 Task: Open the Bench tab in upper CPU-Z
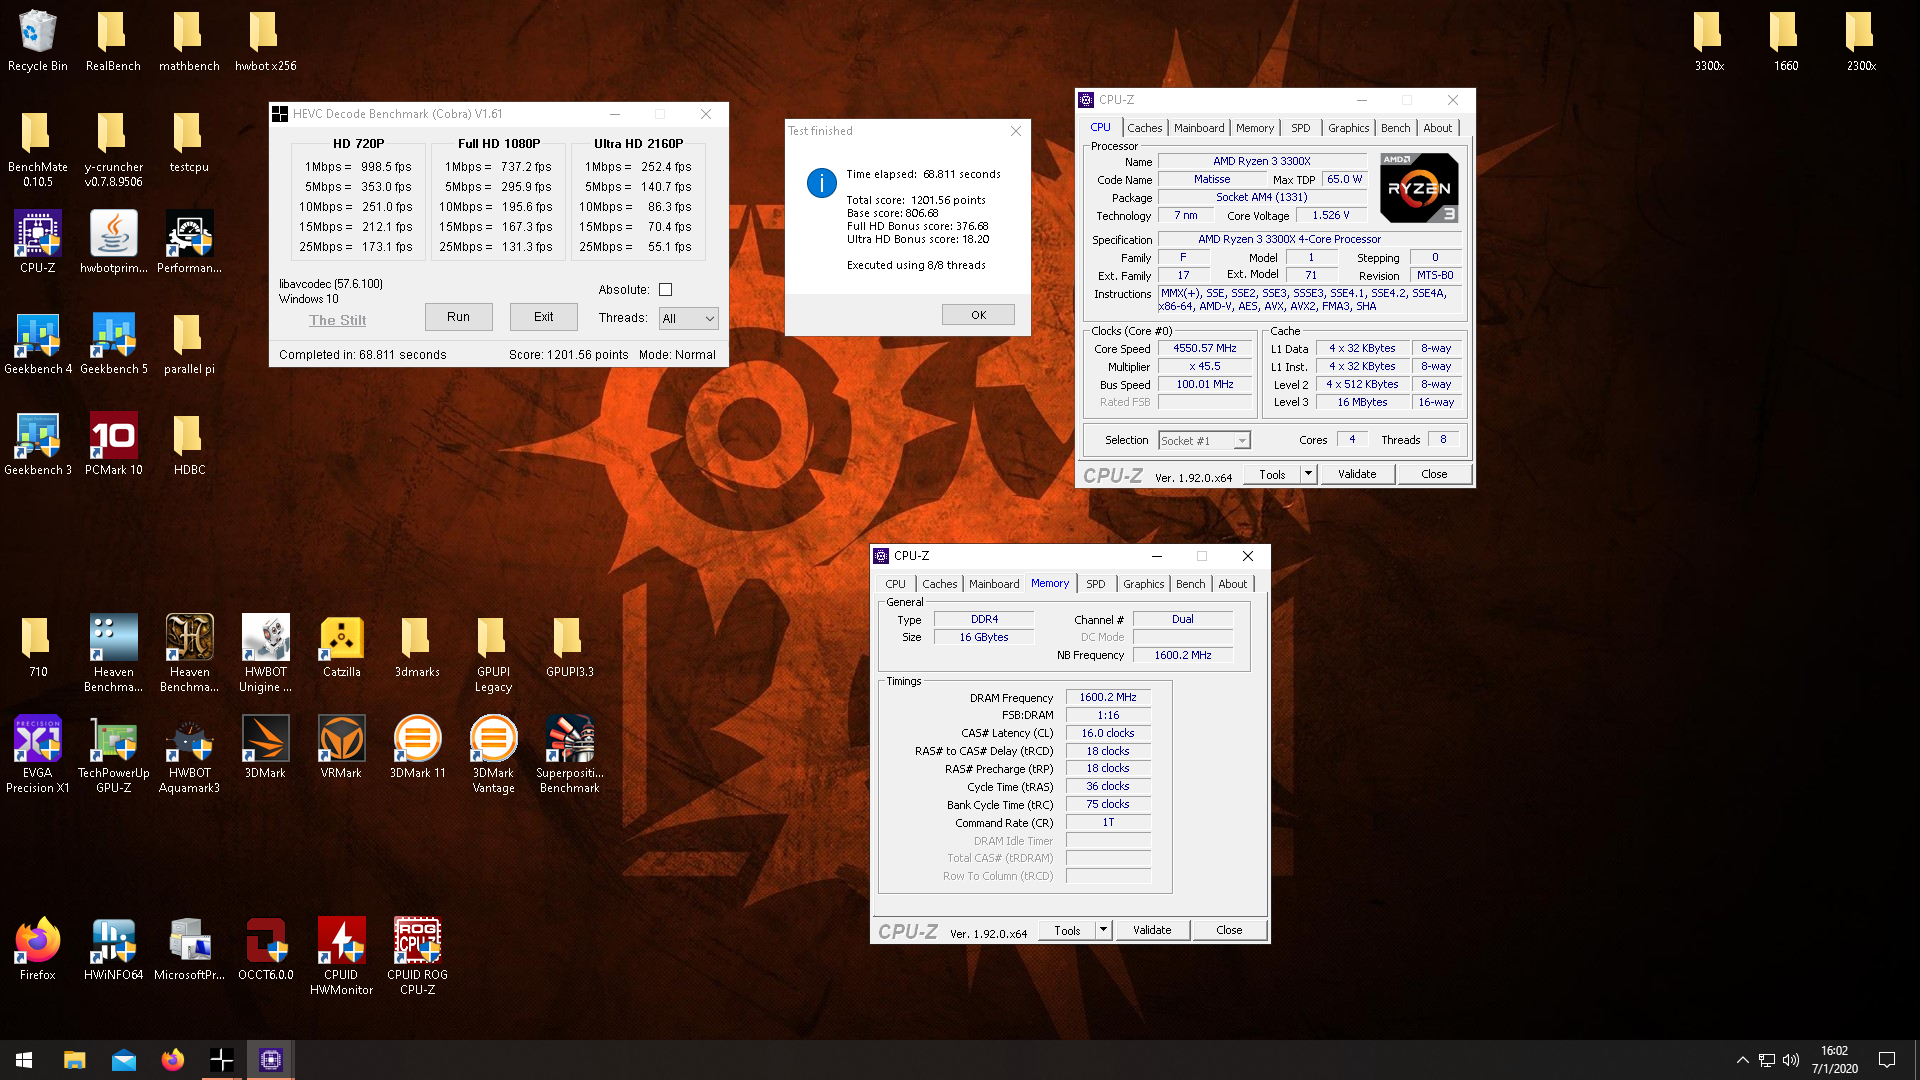1395,128
